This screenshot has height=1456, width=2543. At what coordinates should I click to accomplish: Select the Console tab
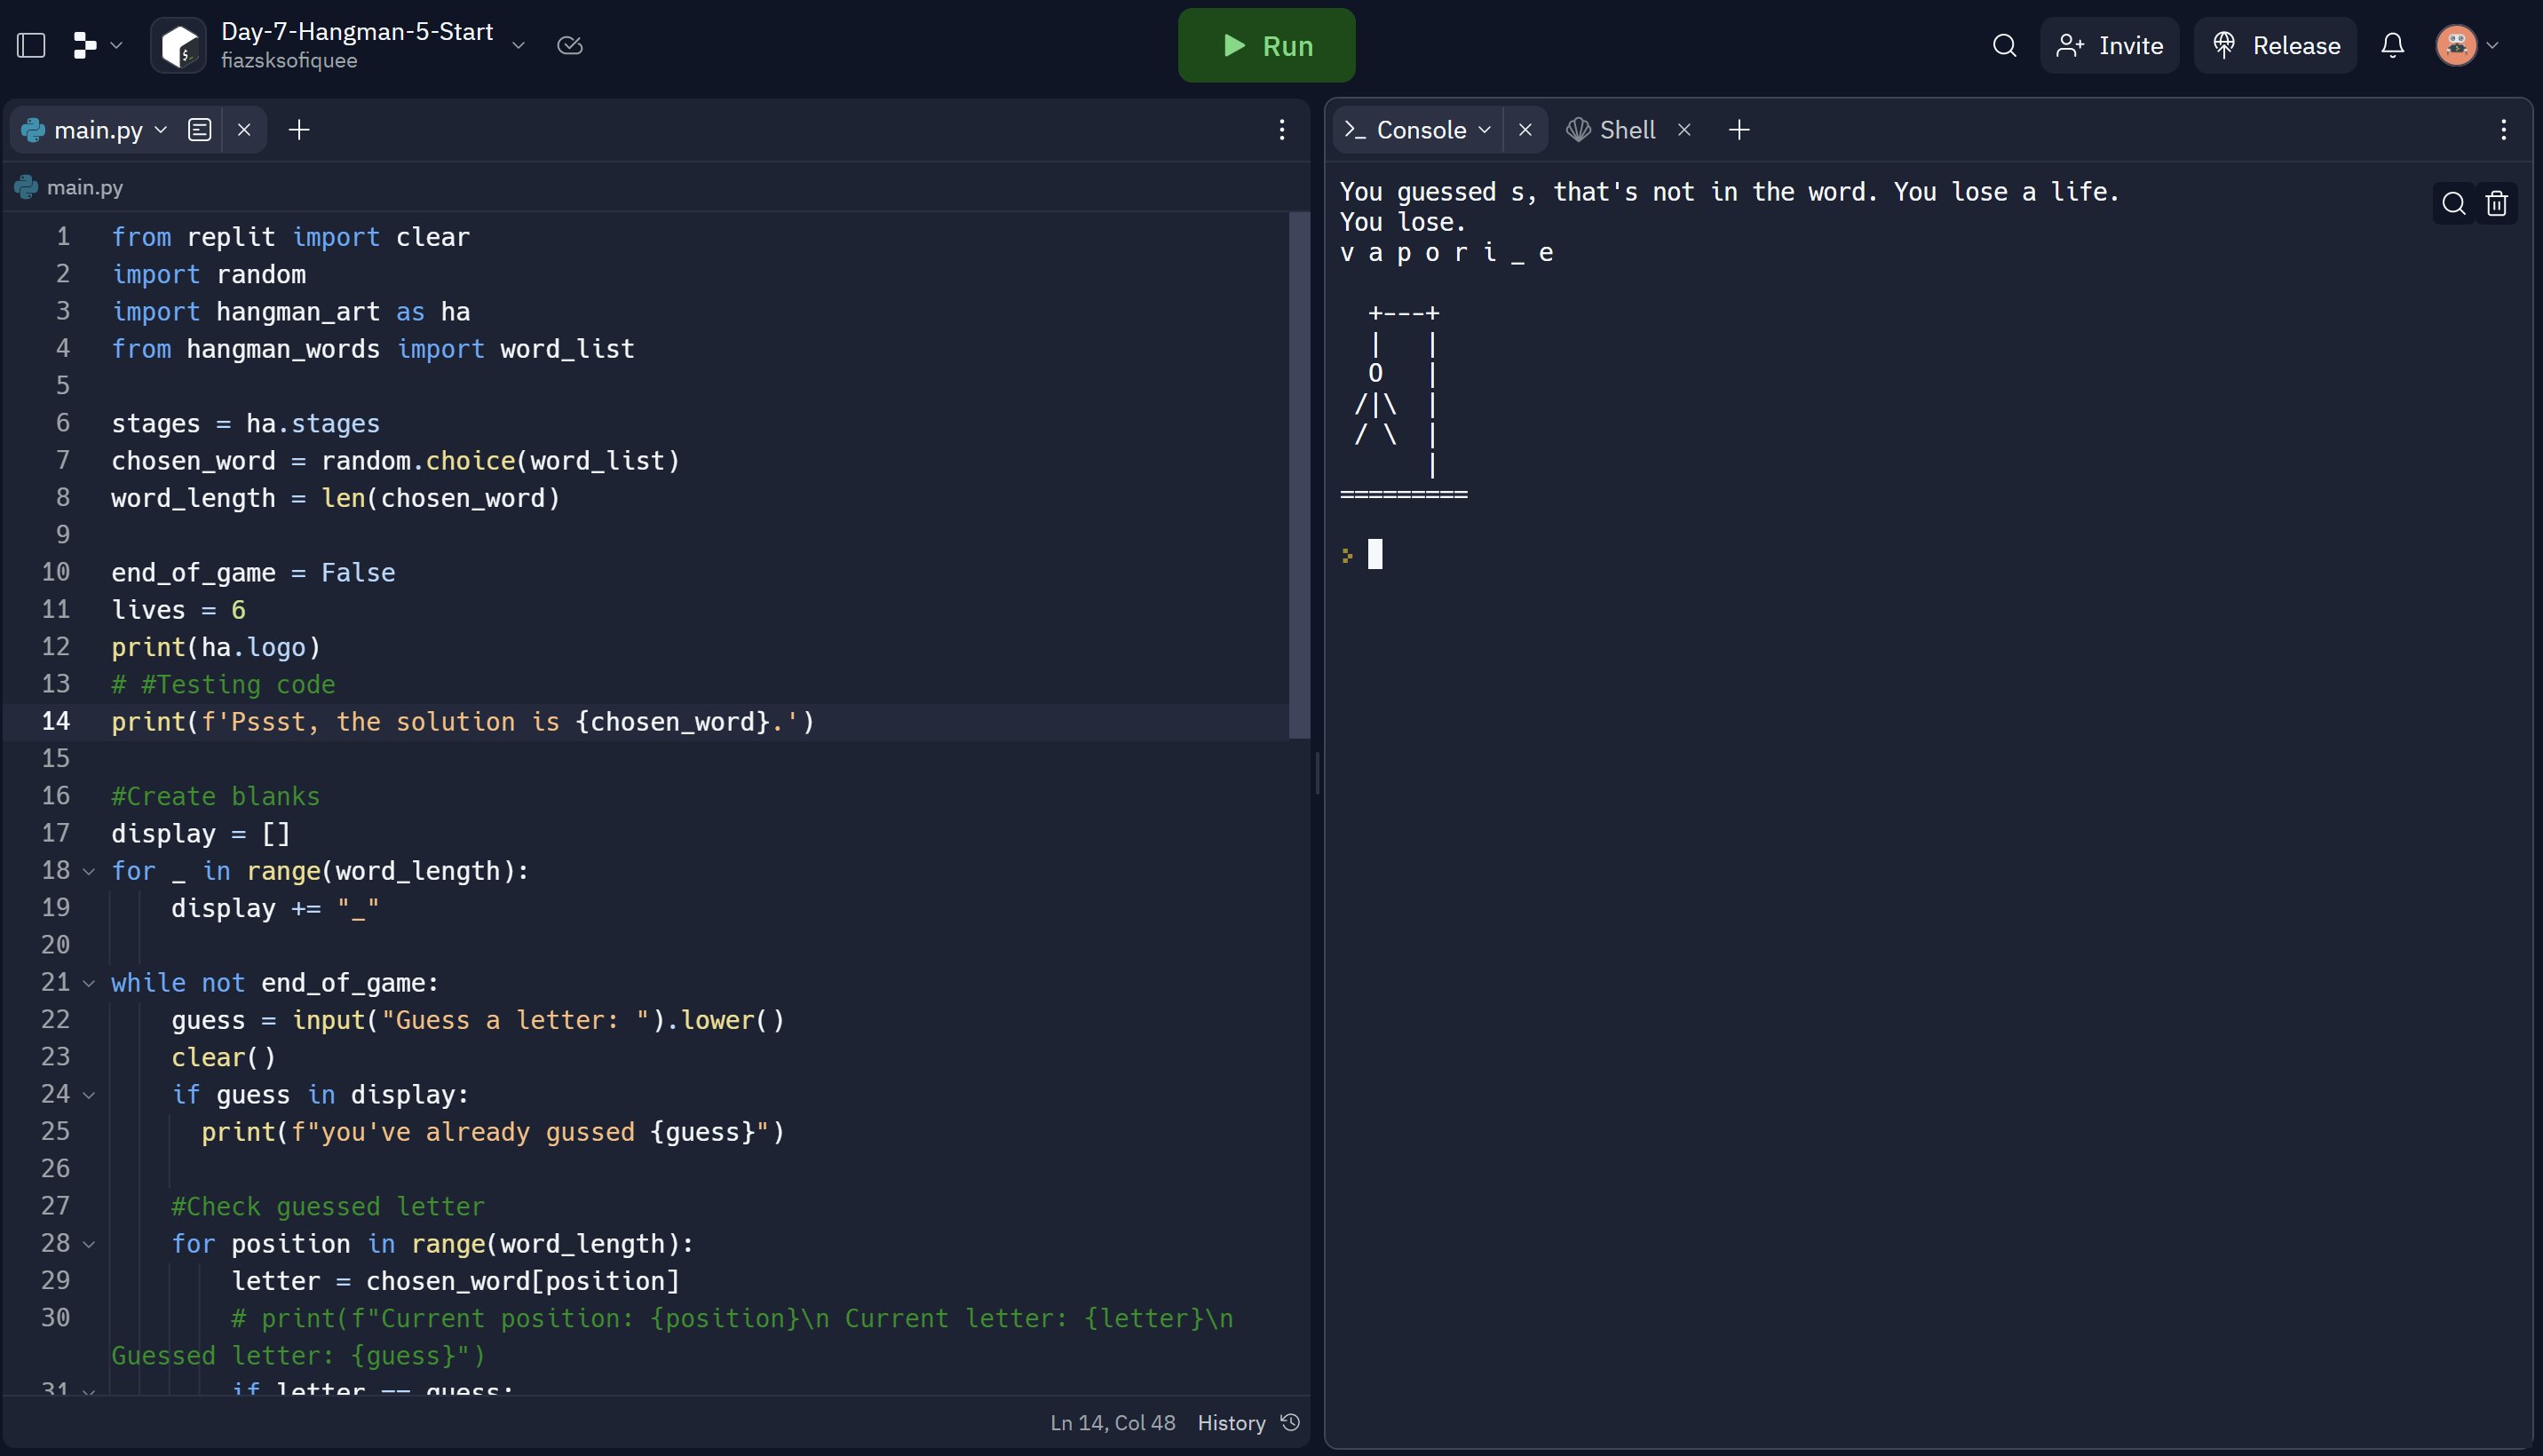(x=1419, y=130)
